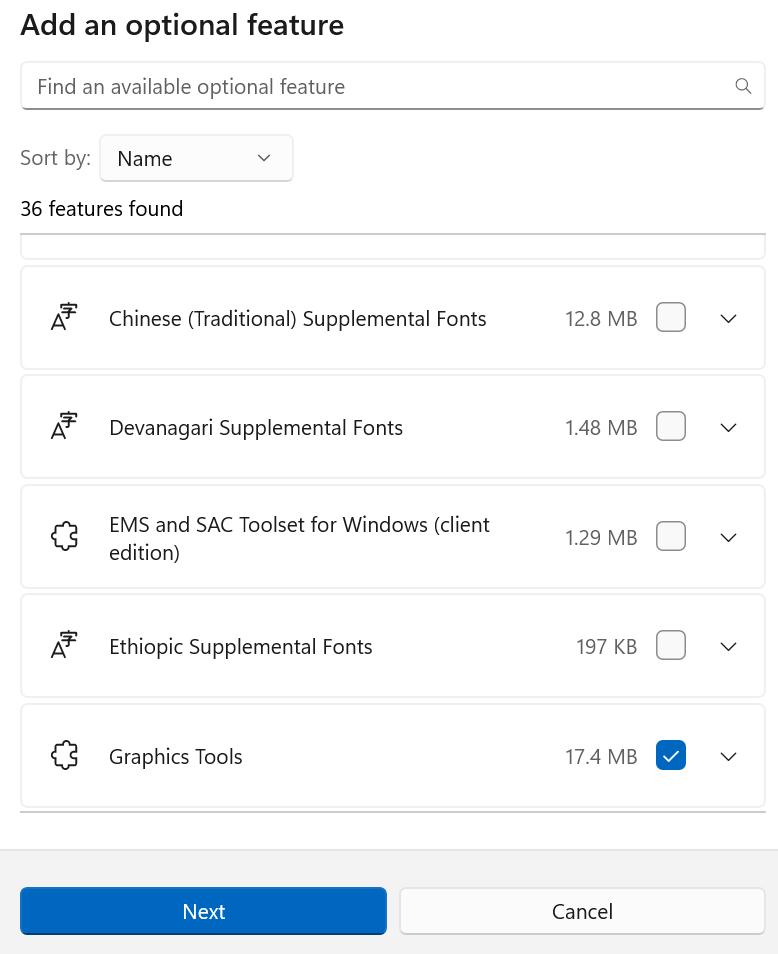Expand the Devanagari Supplemental Fonts chevron

729,427
